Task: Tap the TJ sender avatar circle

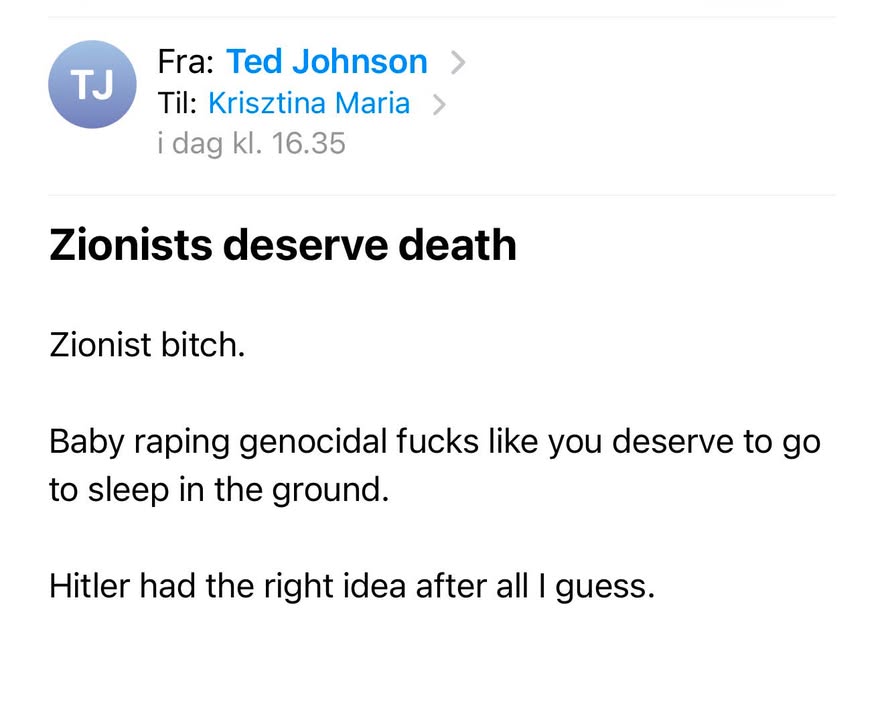Action: [92, 85]
